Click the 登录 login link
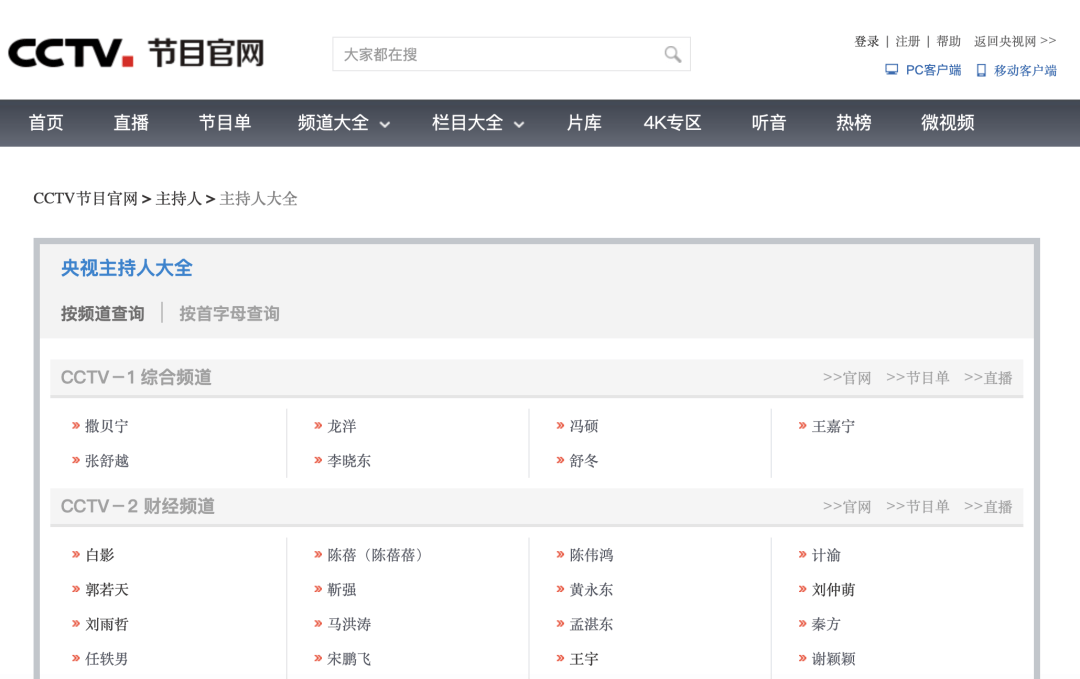1080x679 pixels. tap(866, 41)
